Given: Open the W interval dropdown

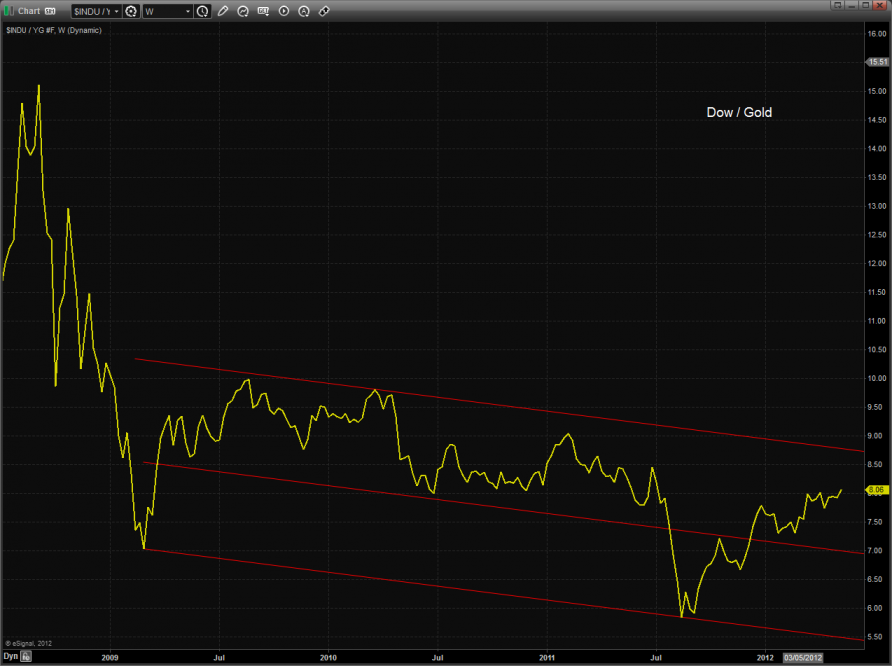Looking at the screenshot, I should (187, 11).
